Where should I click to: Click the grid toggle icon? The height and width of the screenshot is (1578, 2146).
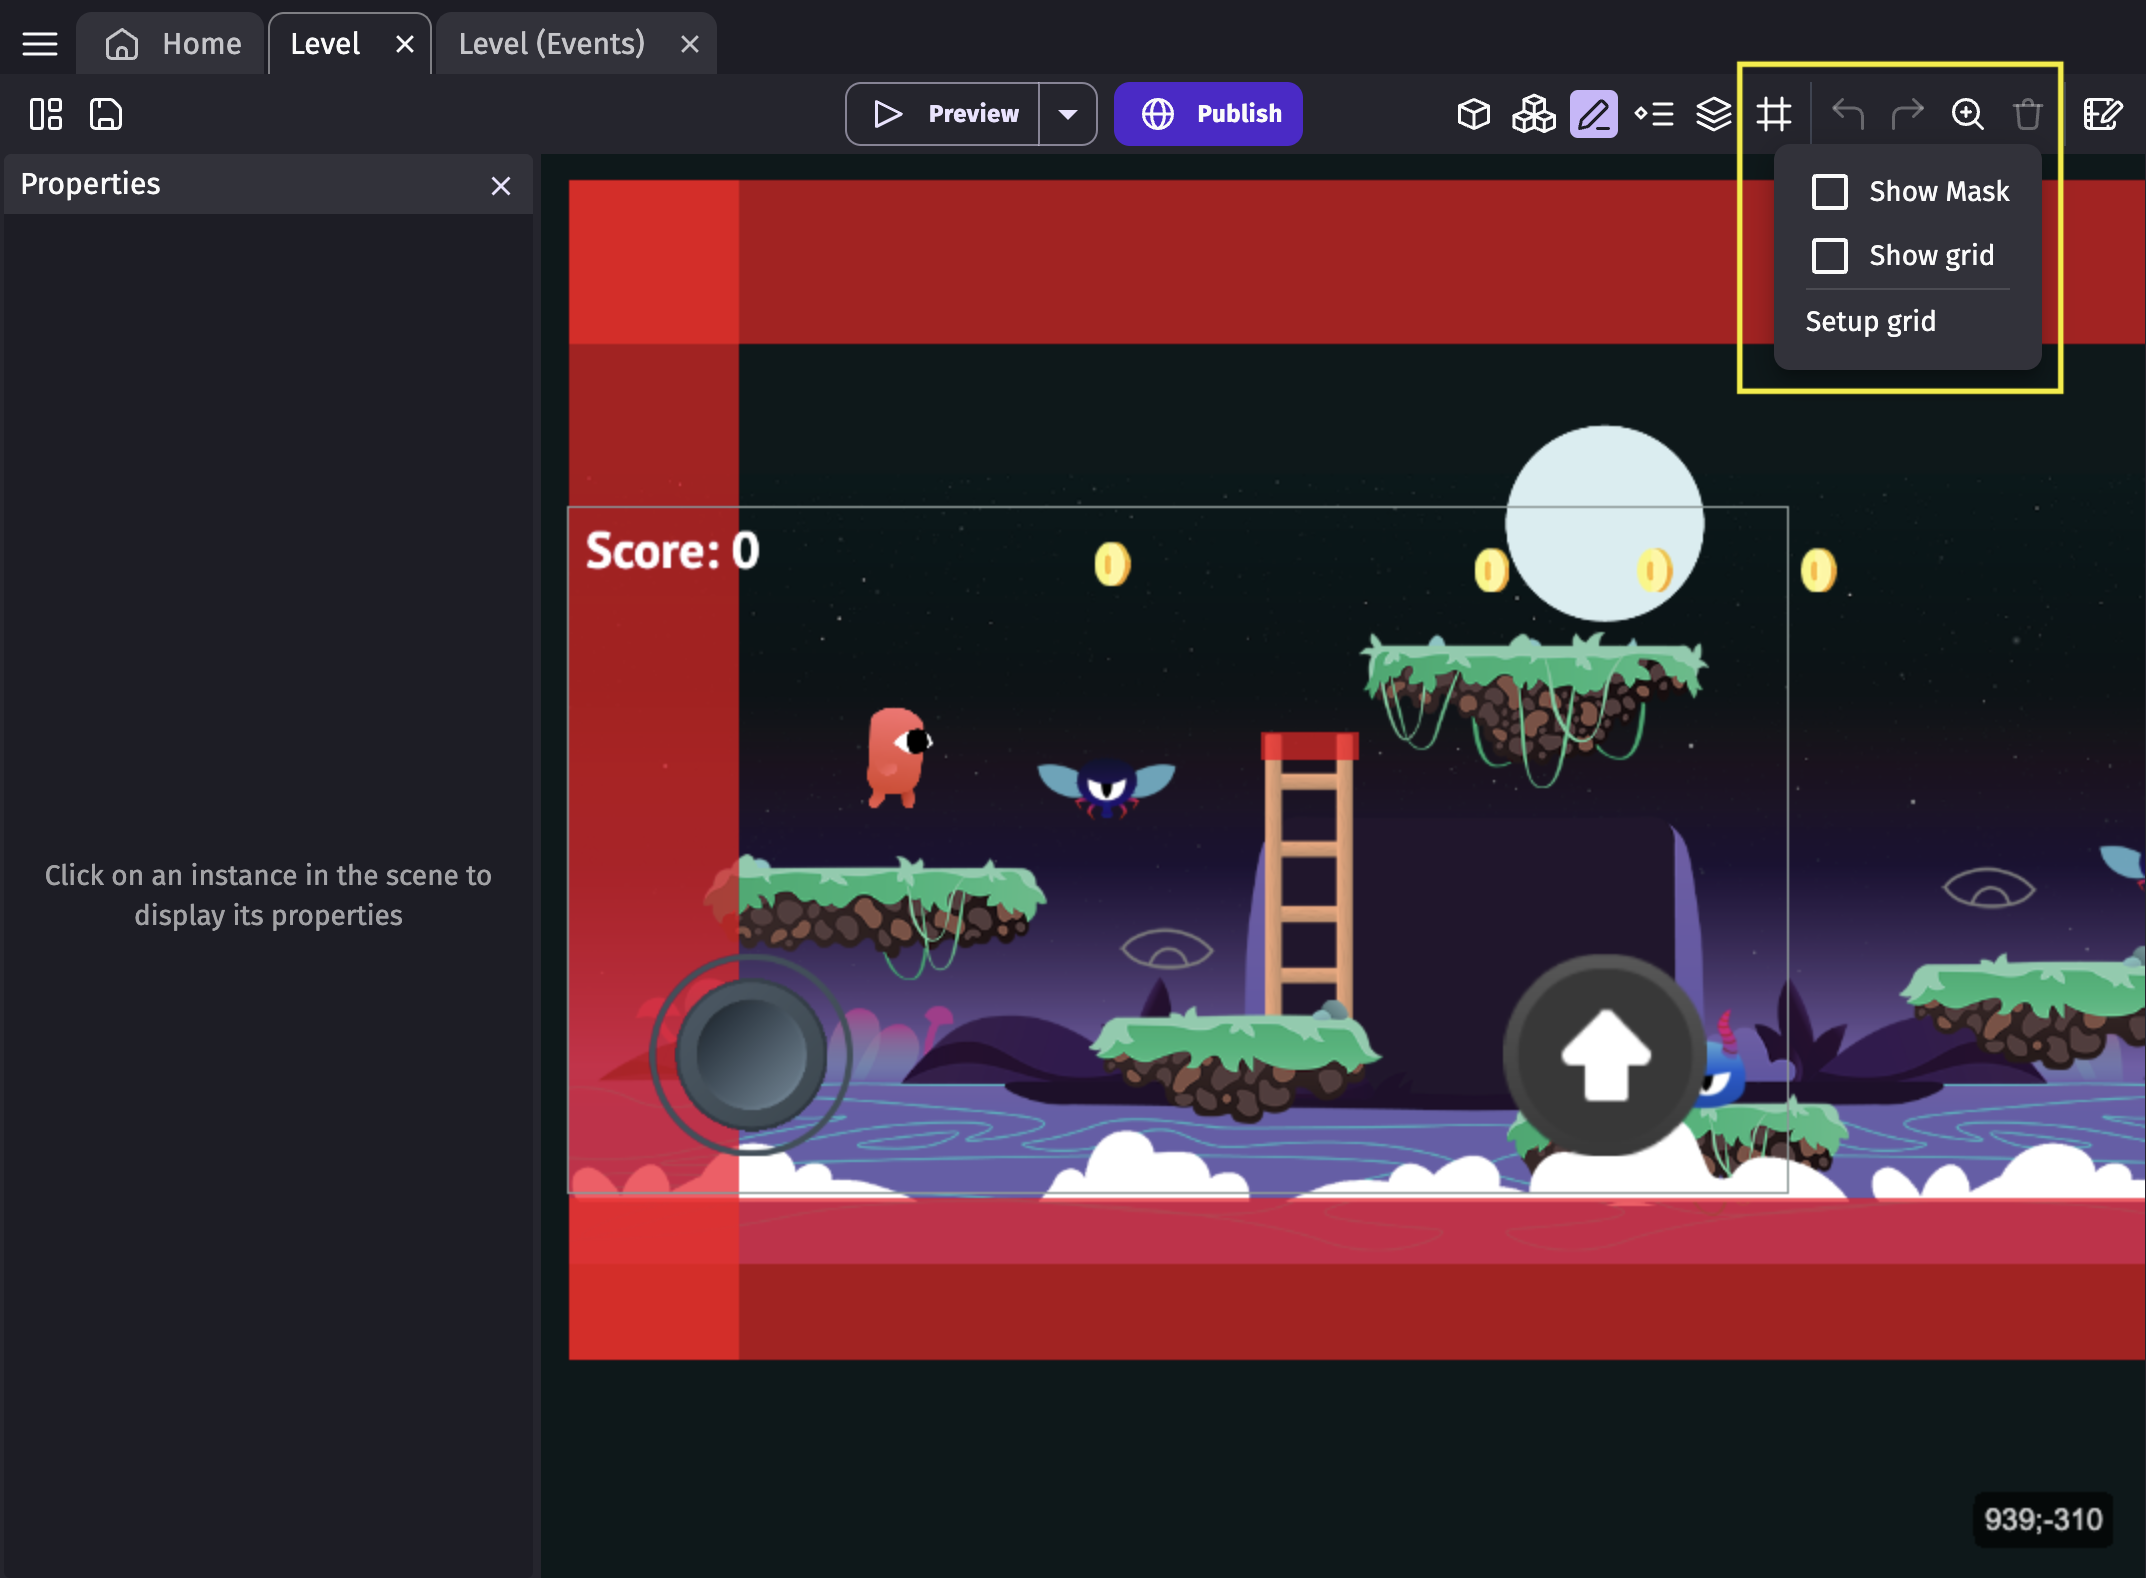point(1774,114)
